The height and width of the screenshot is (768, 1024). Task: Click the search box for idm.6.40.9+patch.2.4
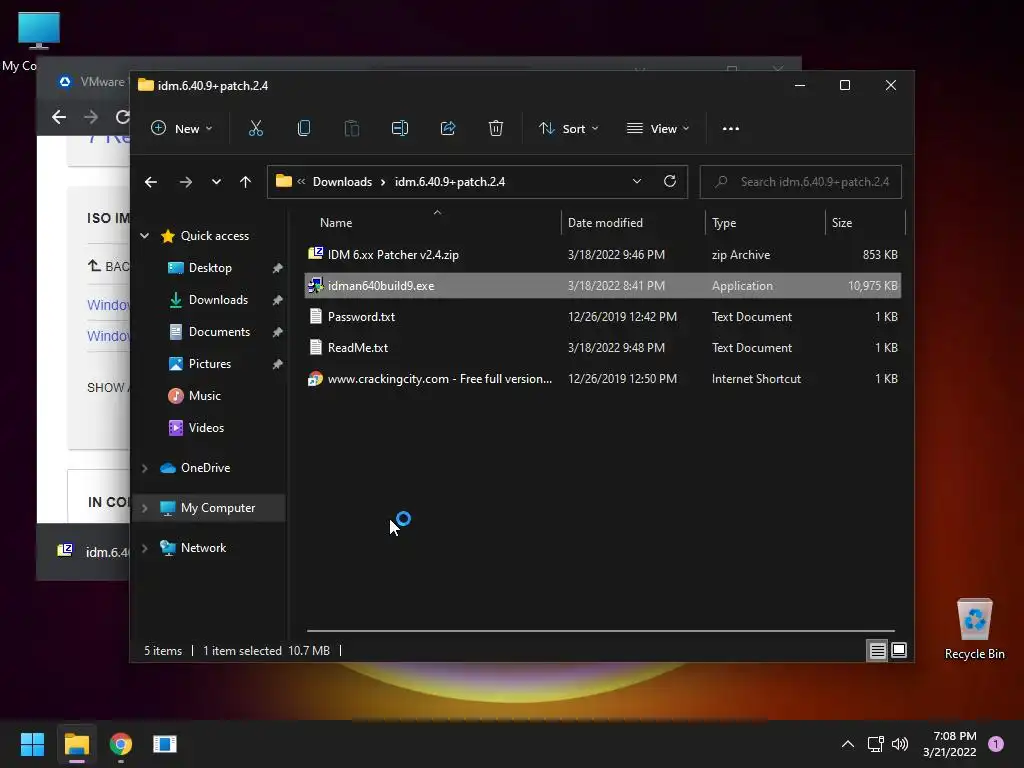(801, 182)
